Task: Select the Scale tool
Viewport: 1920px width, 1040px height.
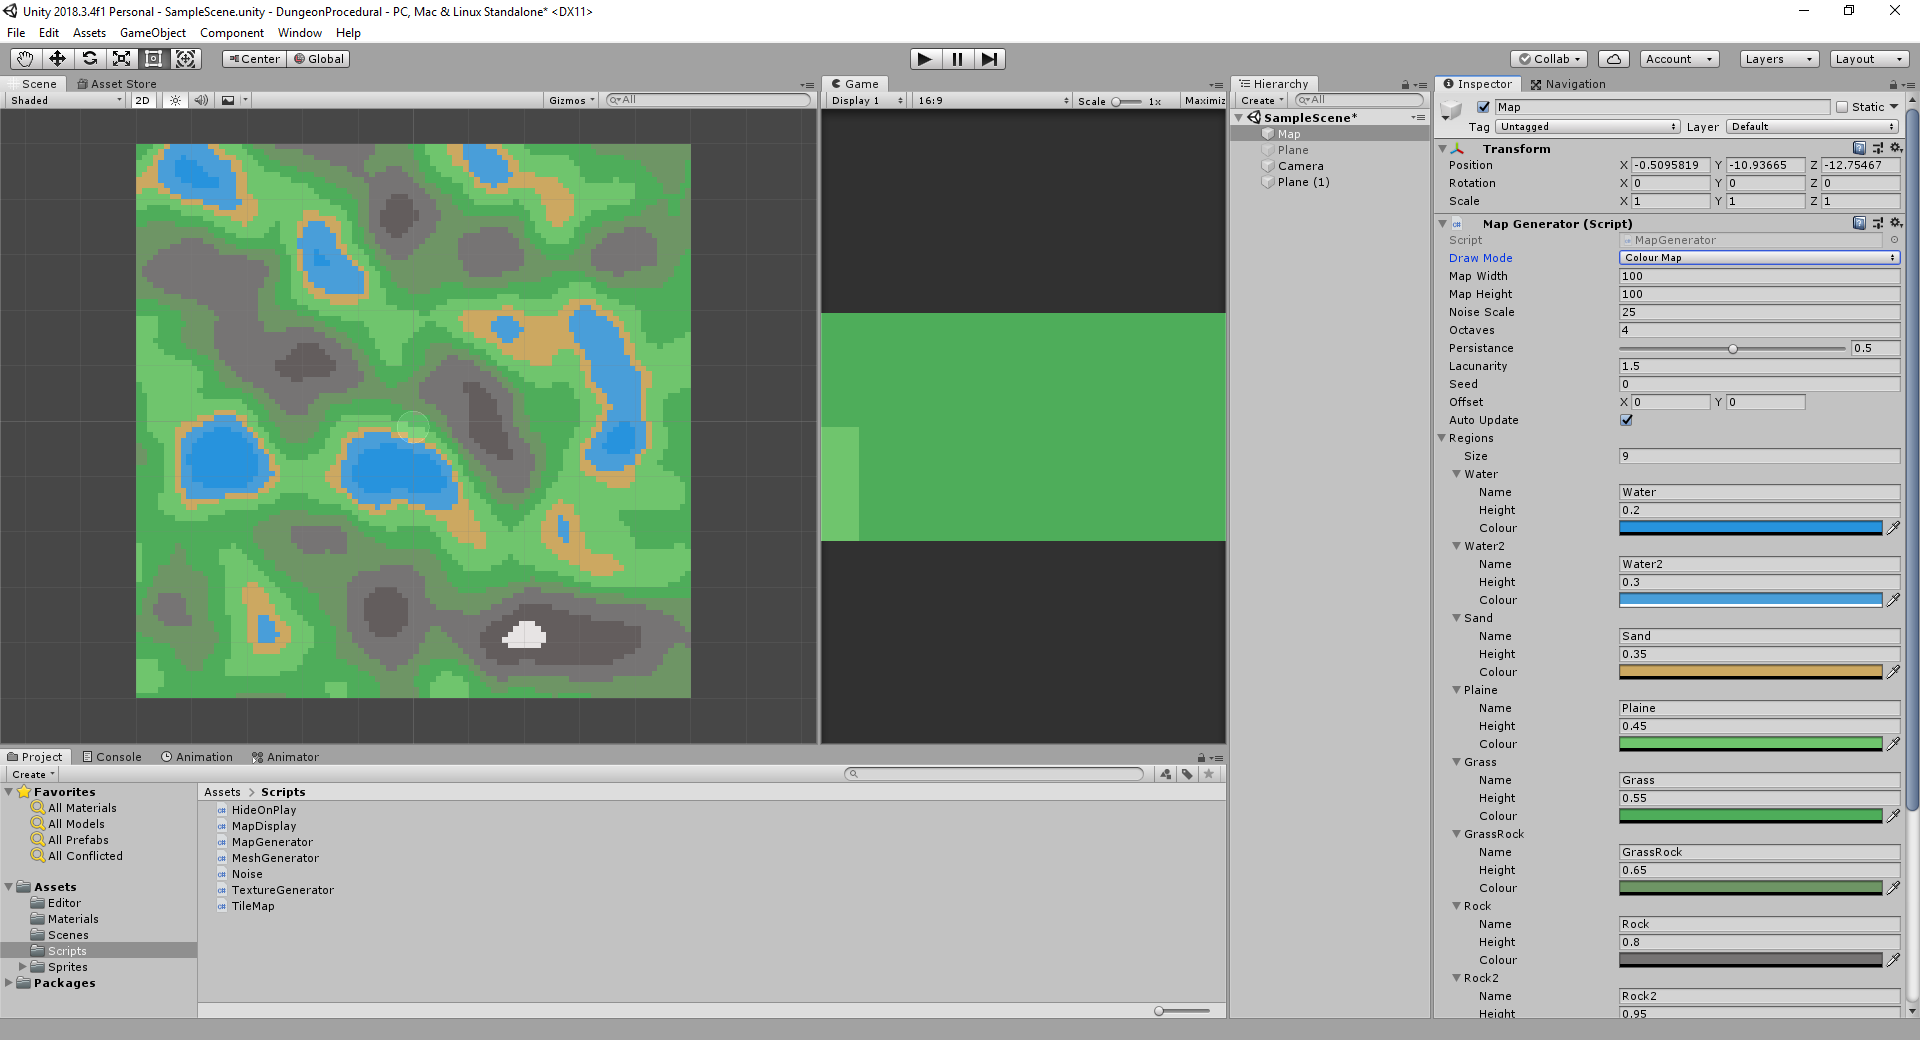Action: click(x=121, y=59)
